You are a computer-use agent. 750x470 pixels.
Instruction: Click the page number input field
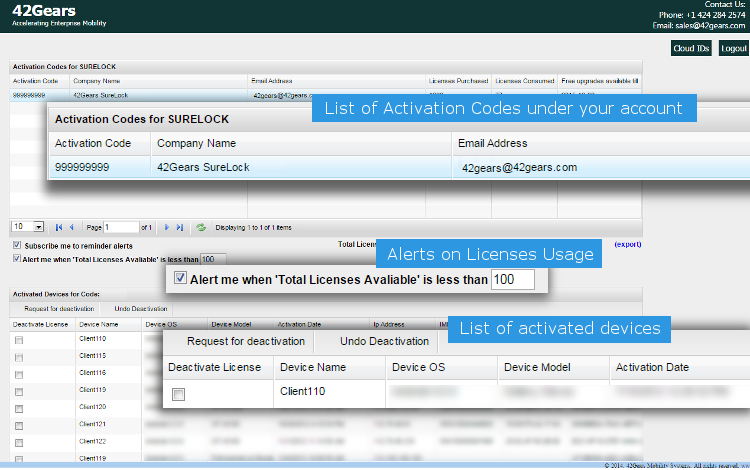pyautogui.click(x=121, y=227)
